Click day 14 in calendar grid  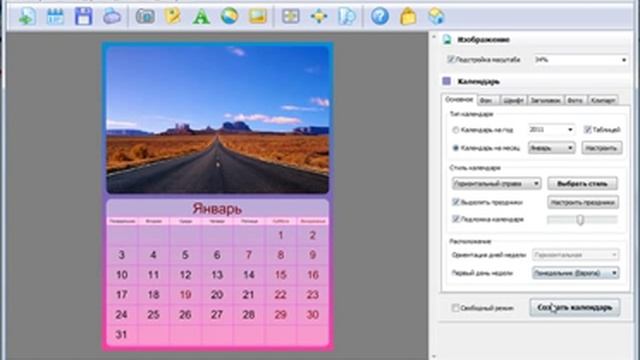[249, 275]
